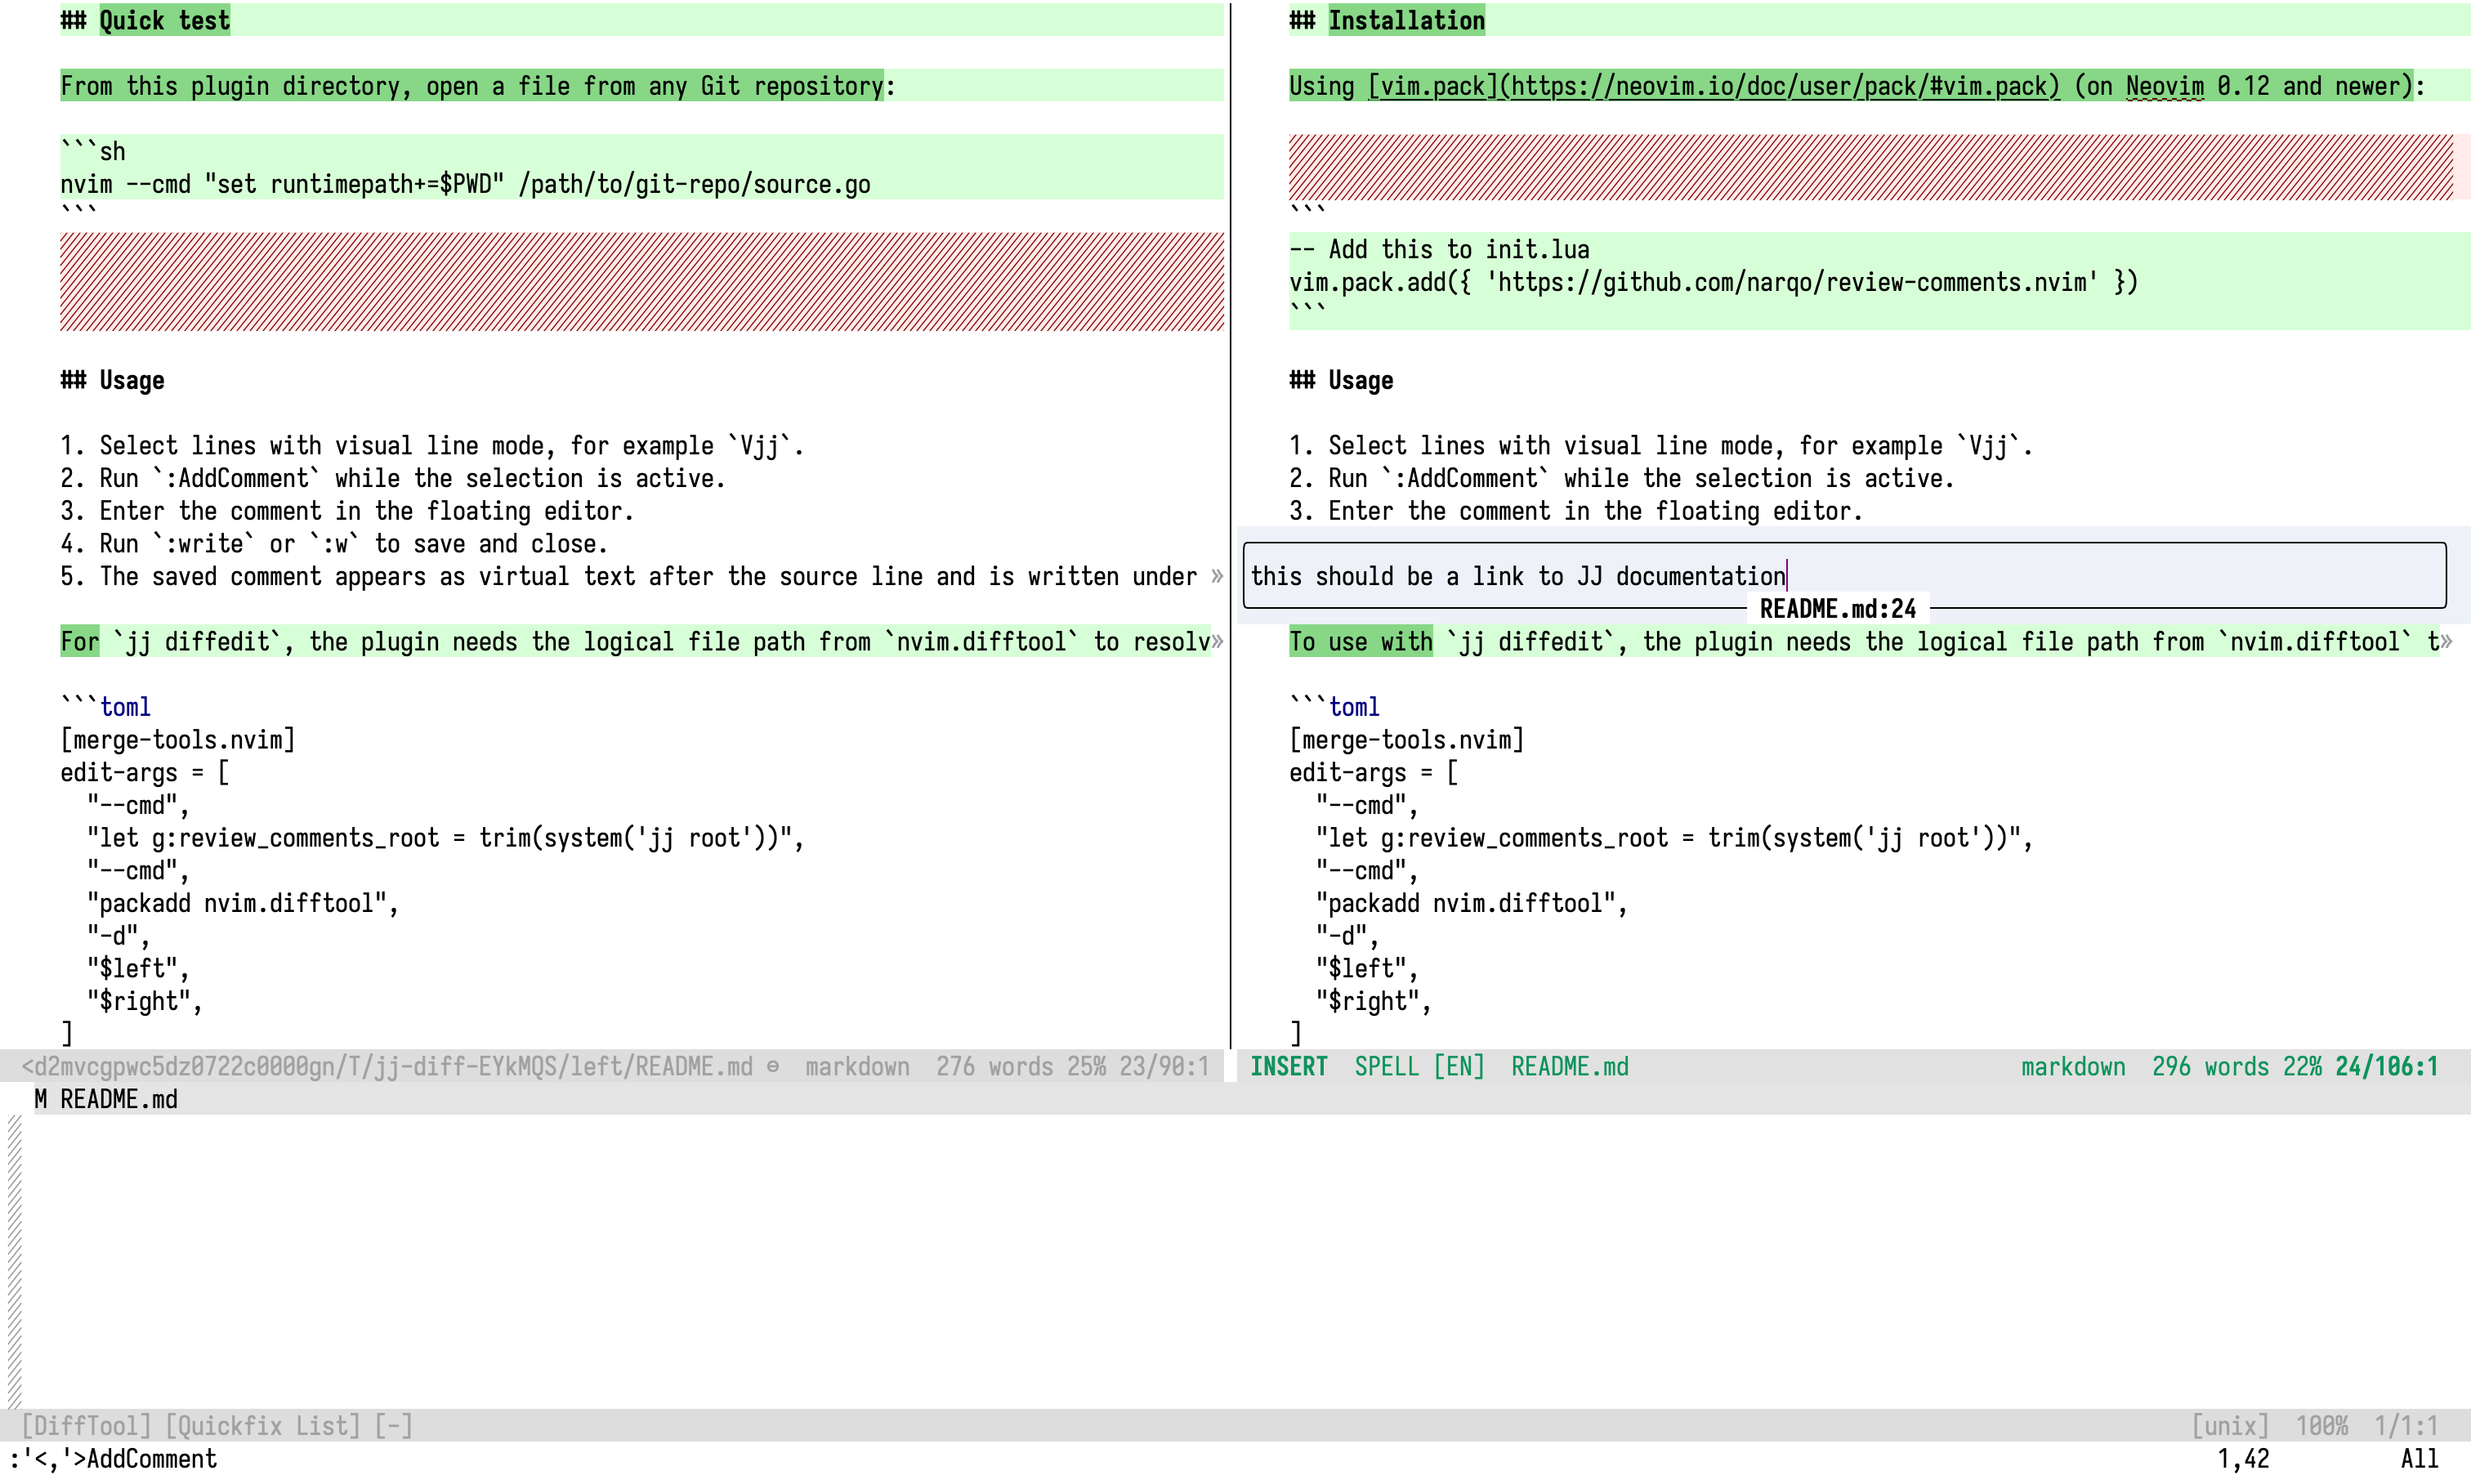Click the 'To use with `jj diffedit`' line
The height and width of the screenshot is (1484, 2471).
[x=1864, y=641]
